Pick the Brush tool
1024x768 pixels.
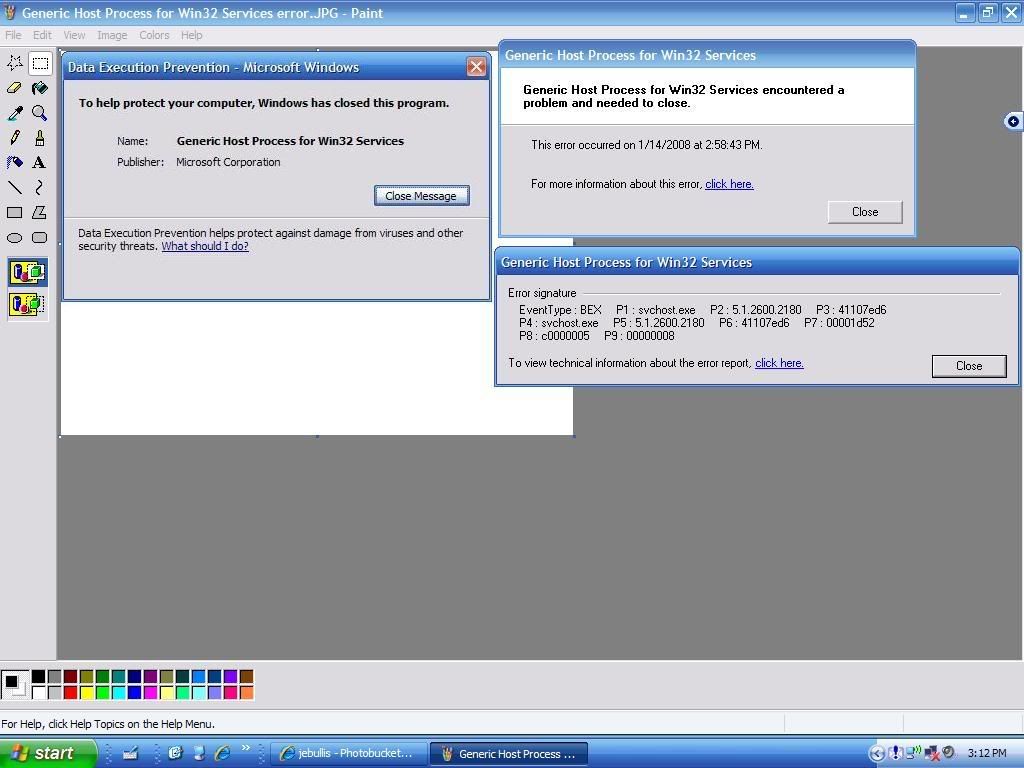pyautogui.click(x=40, y=138)
